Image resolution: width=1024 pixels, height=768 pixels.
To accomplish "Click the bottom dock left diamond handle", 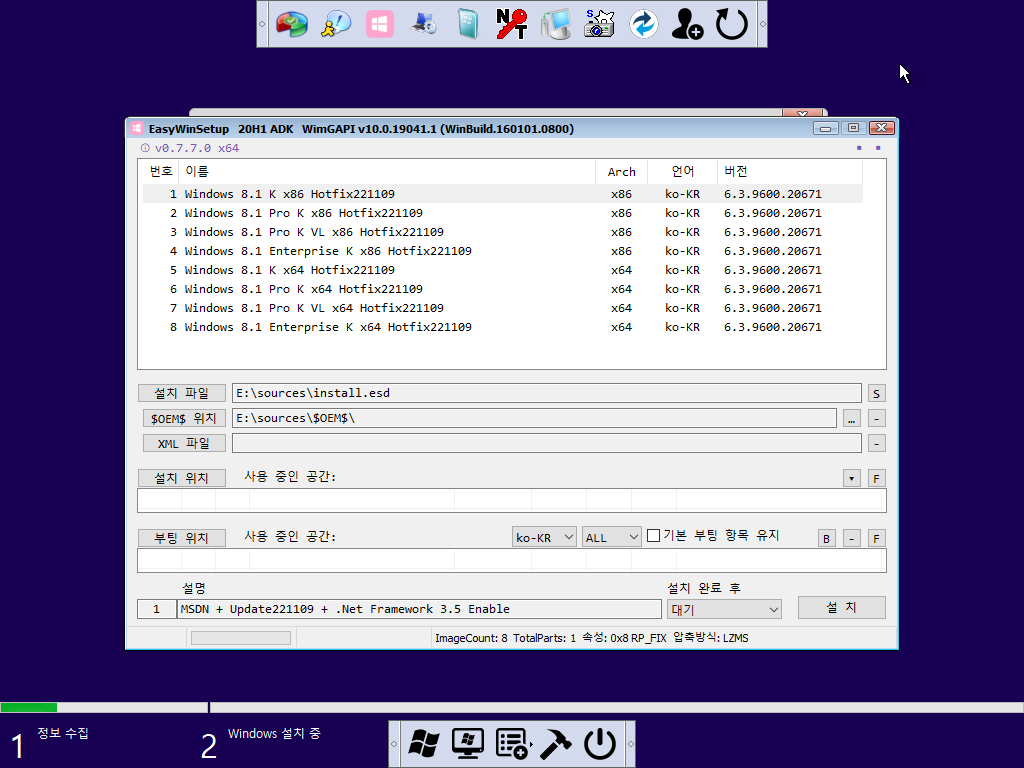I will pyautogui.click(x=394, y=744).
